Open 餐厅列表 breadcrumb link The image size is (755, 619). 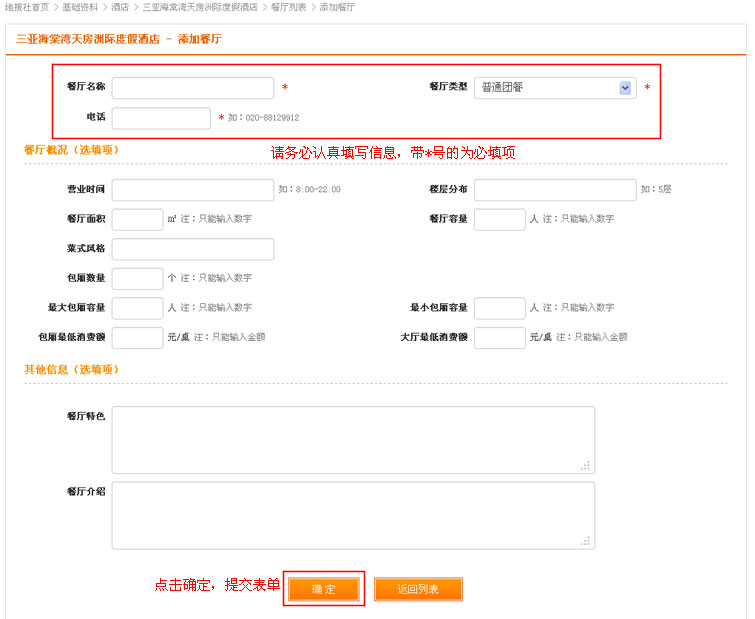(x=290, y=7)
